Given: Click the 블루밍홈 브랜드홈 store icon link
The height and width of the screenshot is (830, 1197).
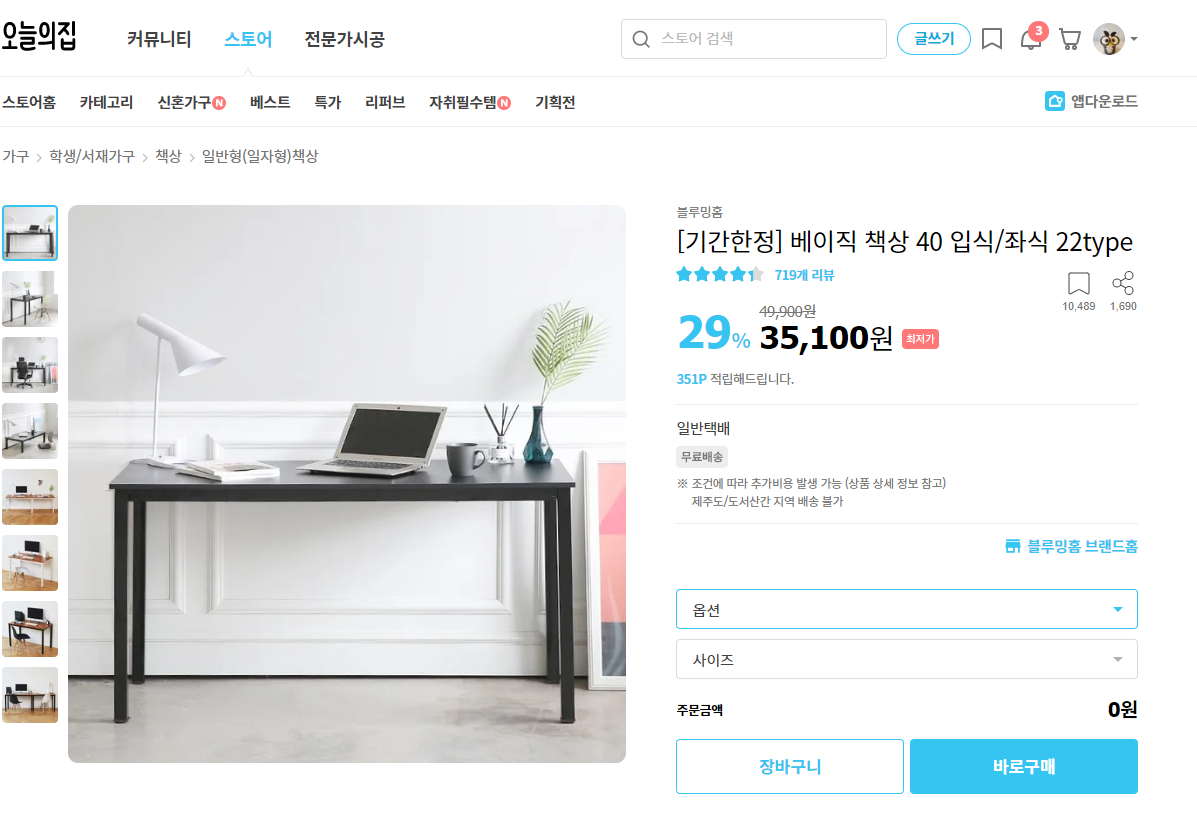Looking at the screenshot, I should 1012,546.
